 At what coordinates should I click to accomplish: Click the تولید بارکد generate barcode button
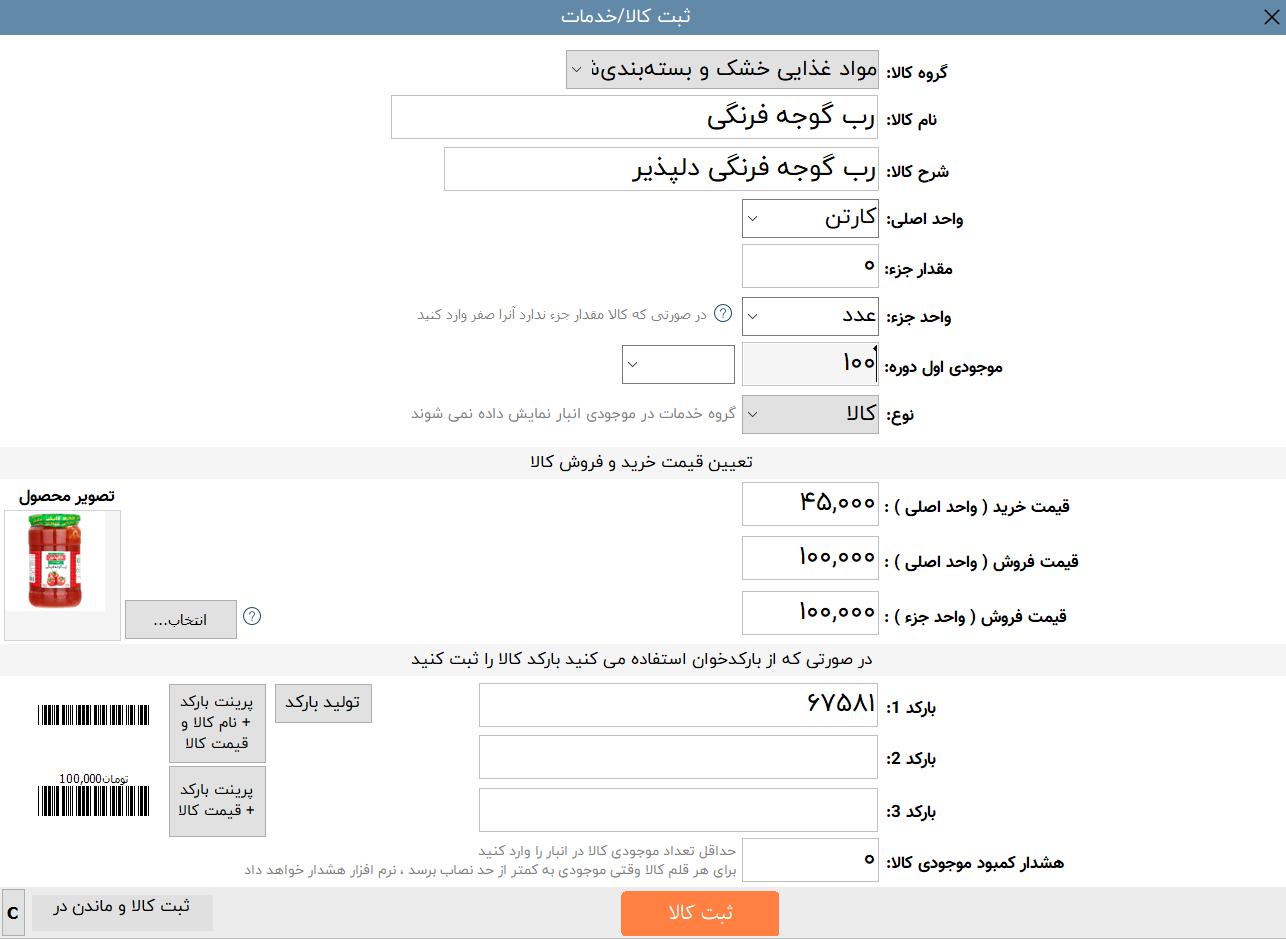coord(323,703)
